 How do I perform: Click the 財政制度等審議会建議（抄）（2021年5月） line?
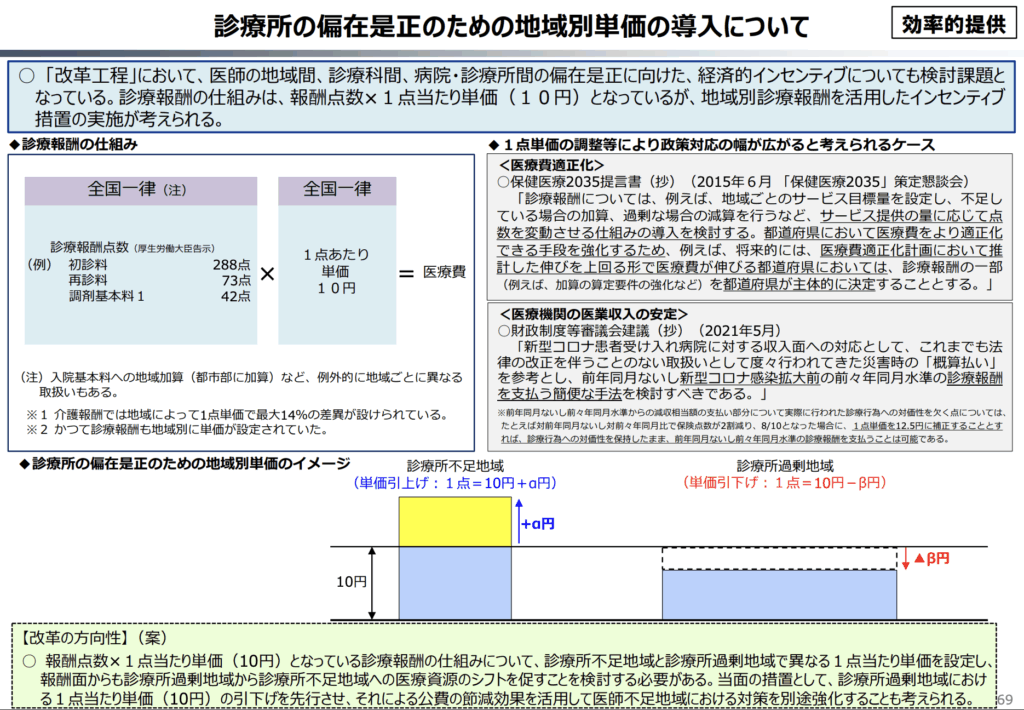pos(640,331)
